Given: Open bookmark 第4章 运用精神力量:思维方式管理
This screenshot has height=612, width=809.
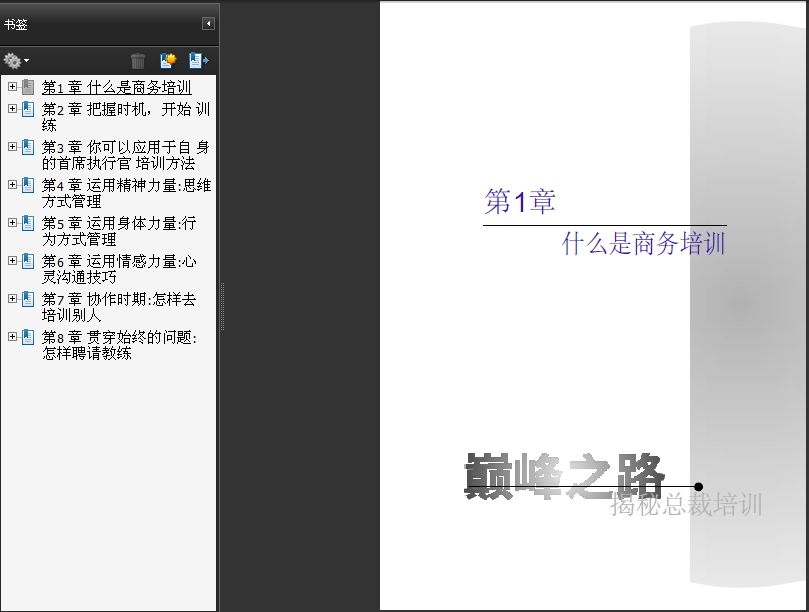Looking at the screenshot, I should 126,193.
